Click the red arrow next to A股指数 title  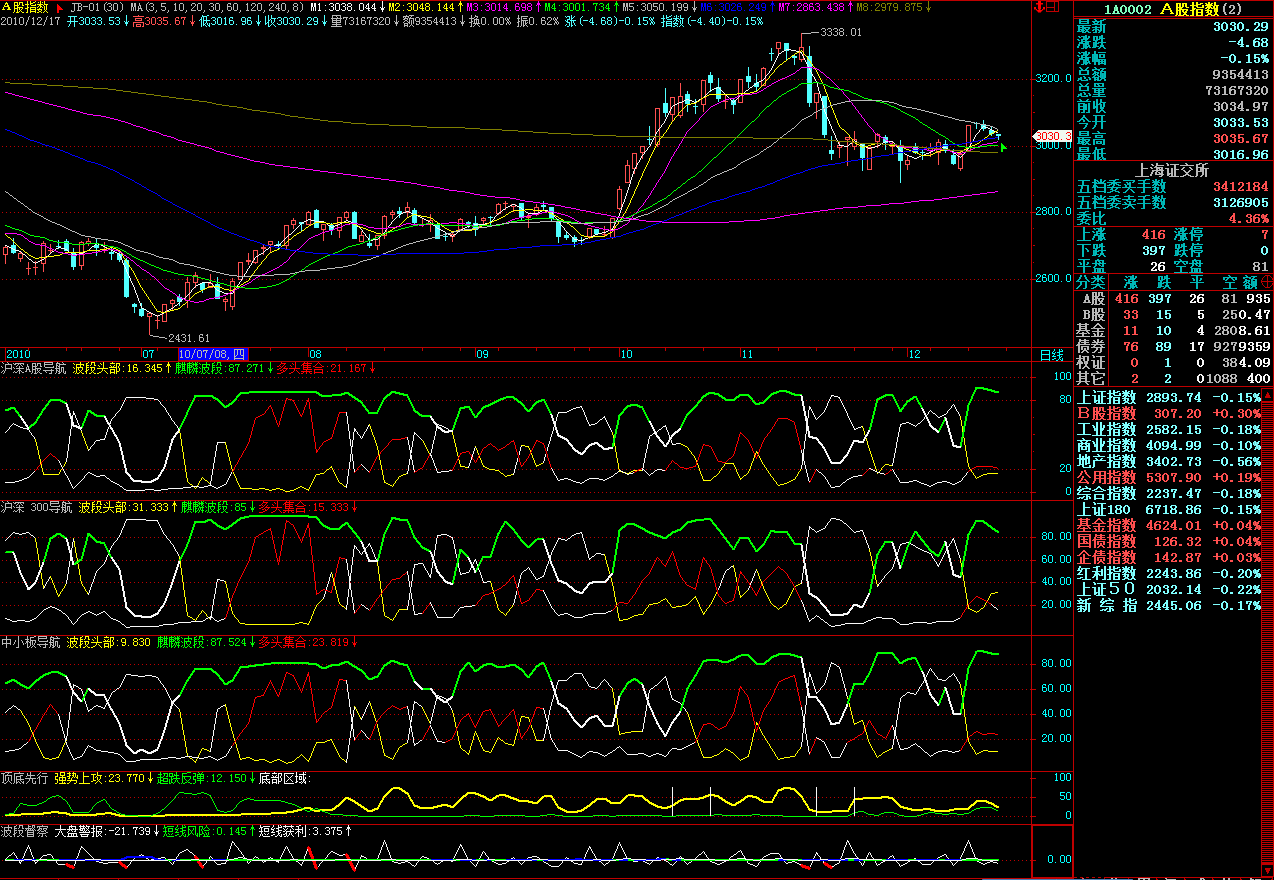(59, 7)
